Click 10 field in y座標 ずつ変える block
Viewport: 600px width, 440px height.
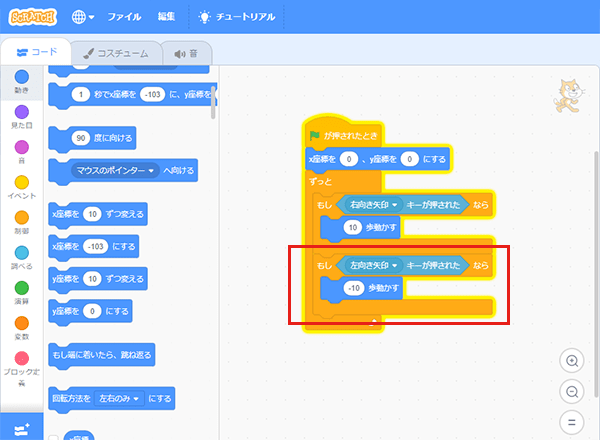click(x=92, y=279)
